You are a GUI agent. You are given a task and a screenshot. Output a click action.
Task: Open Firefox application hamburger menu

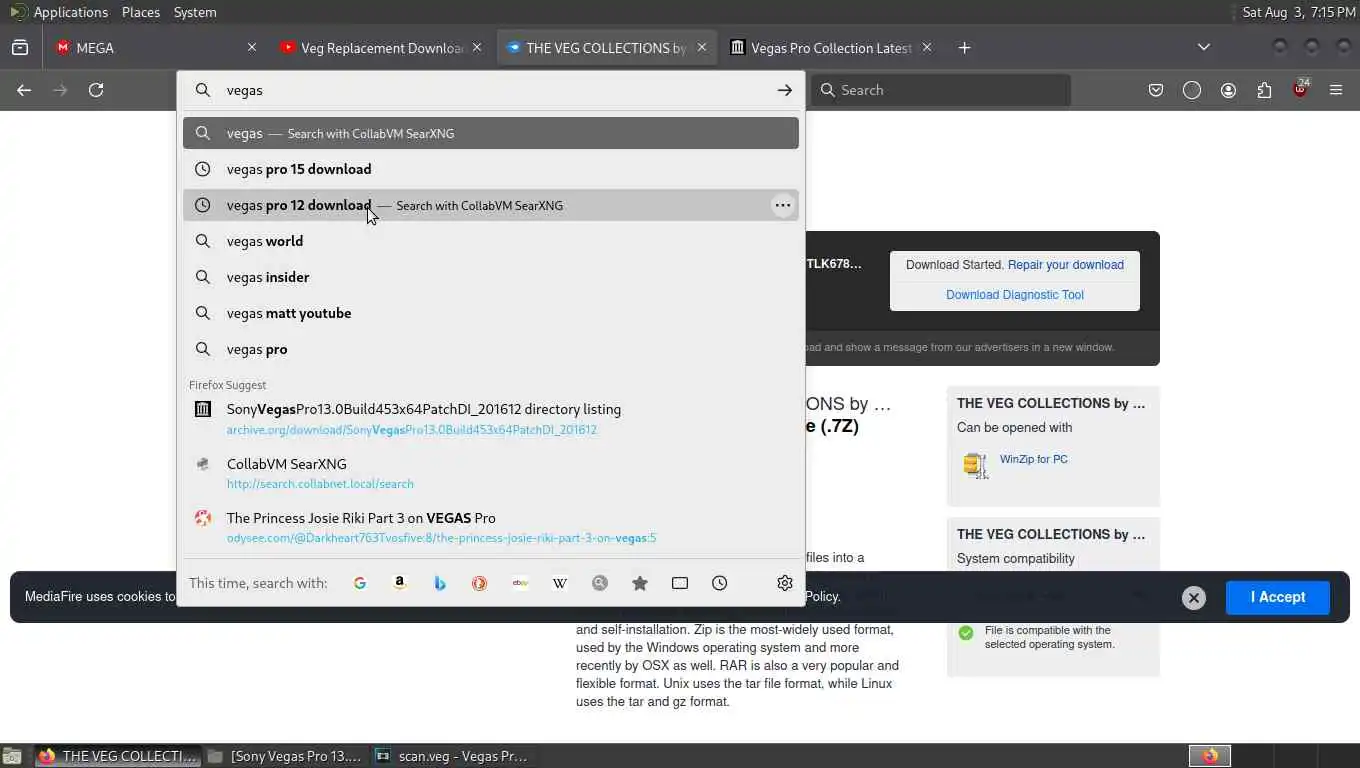click(1336, 90)
